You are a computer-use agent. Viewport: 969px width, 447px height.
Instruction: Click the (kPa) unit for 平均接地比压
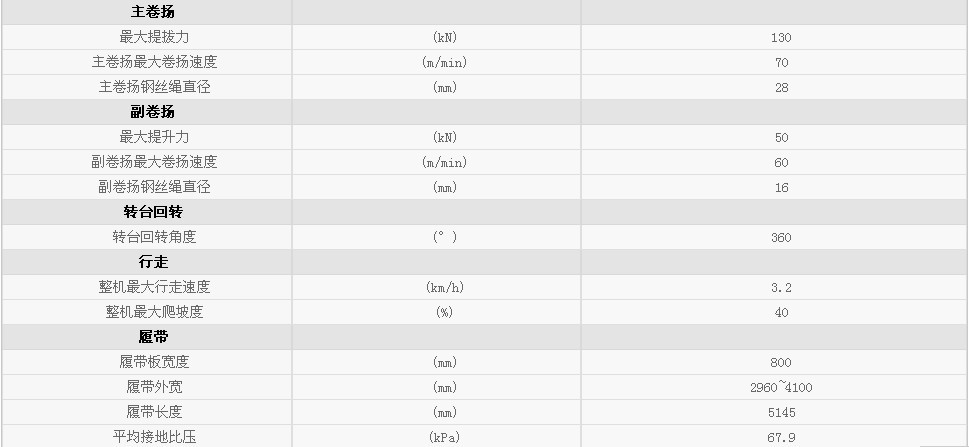pos(444,437)
